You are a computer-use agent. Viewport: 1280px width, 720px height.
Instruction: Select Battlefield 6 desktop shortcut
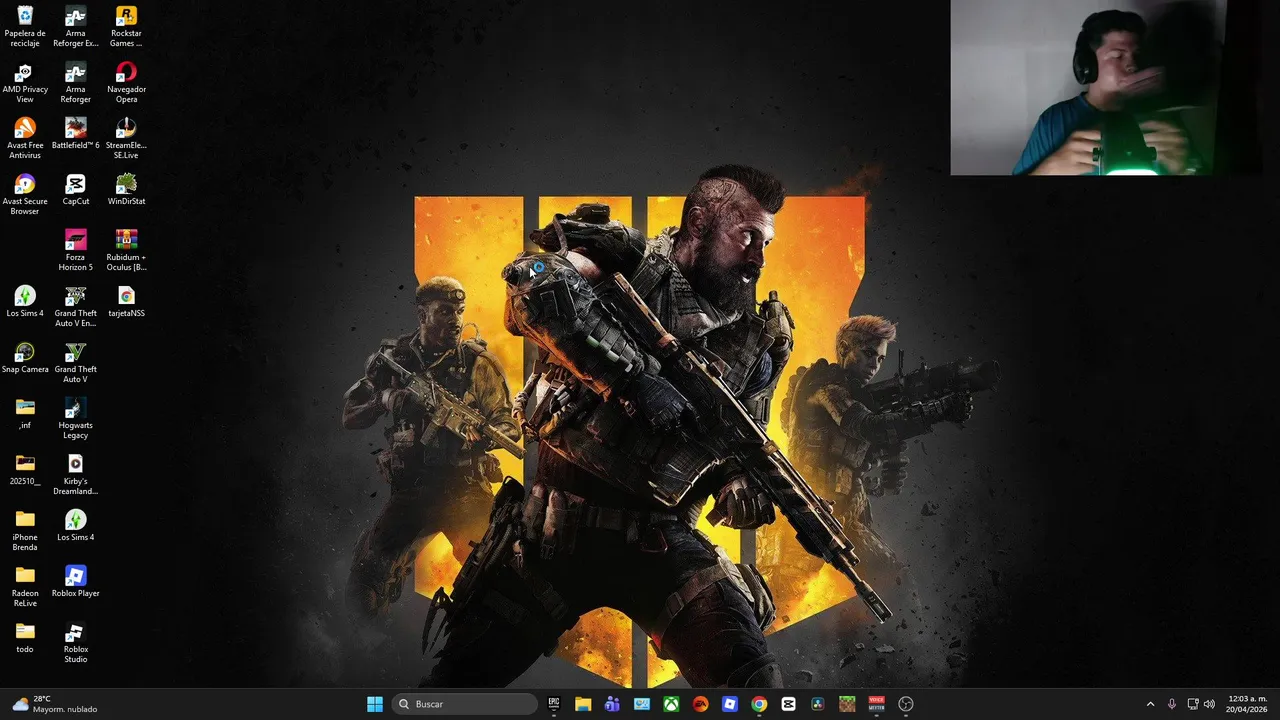[x=75, y=133]
